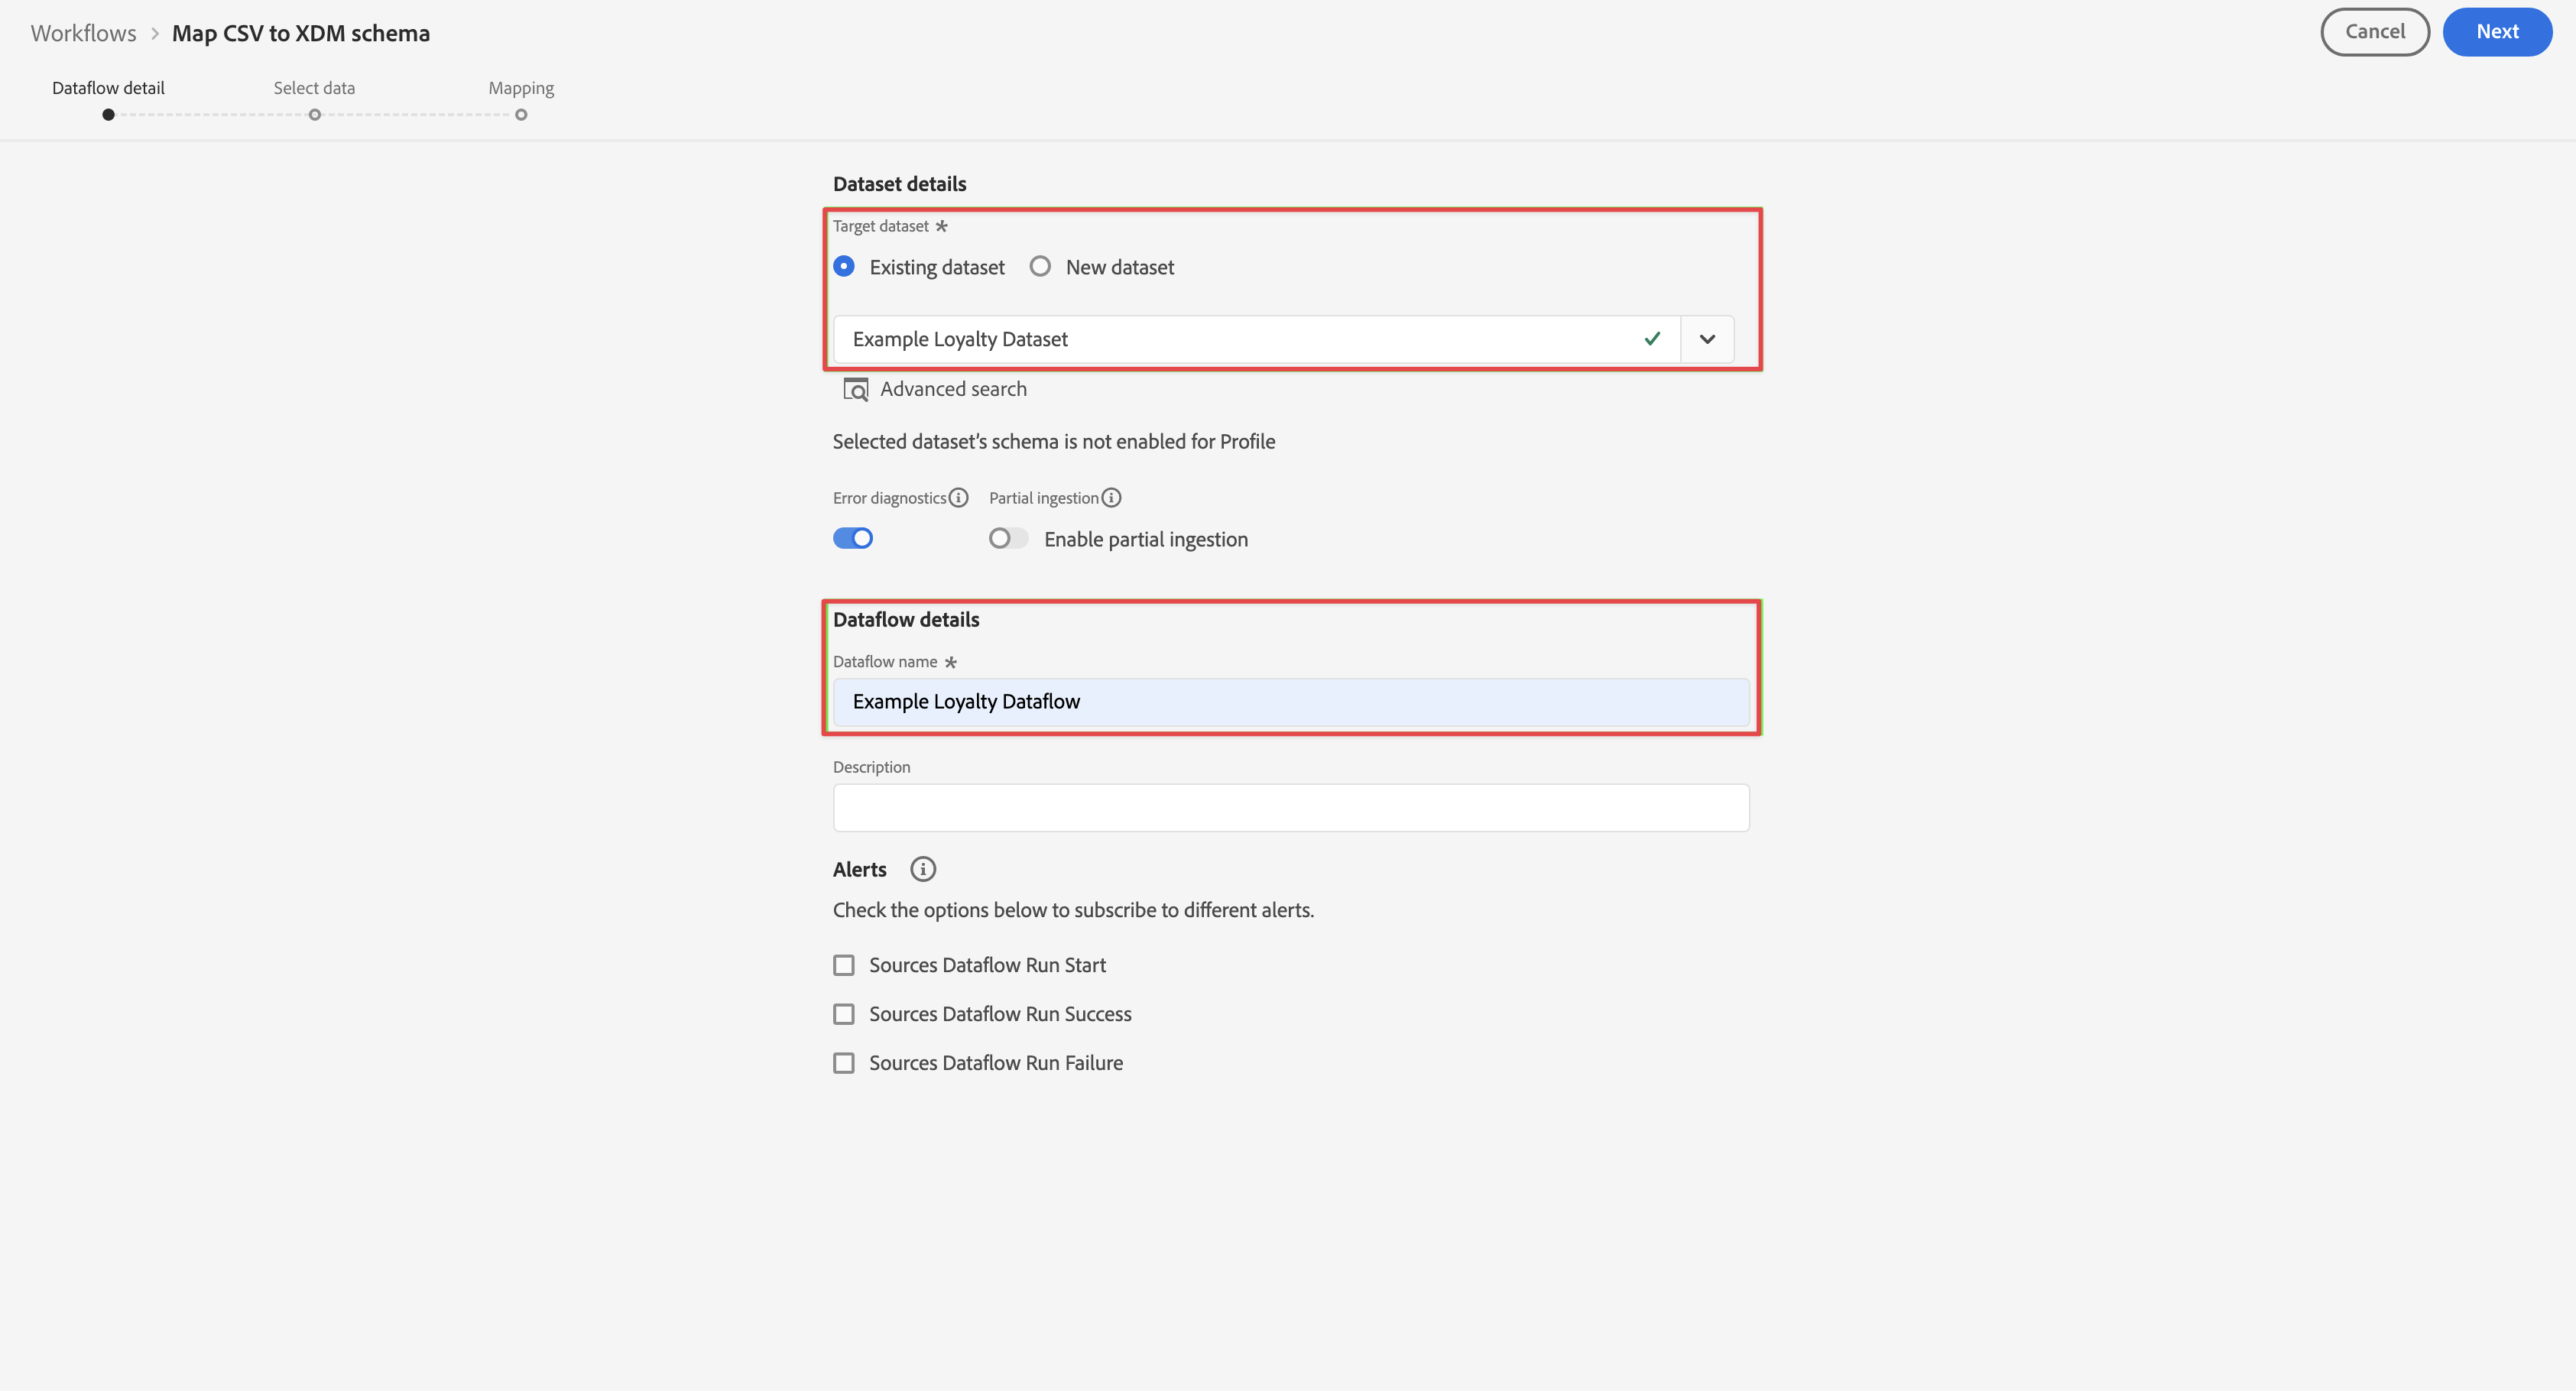Click the green checkmark in dataset field
Image resolution: width=2576 pixels, height=1391 pixels.
(x=1652, y=339)
